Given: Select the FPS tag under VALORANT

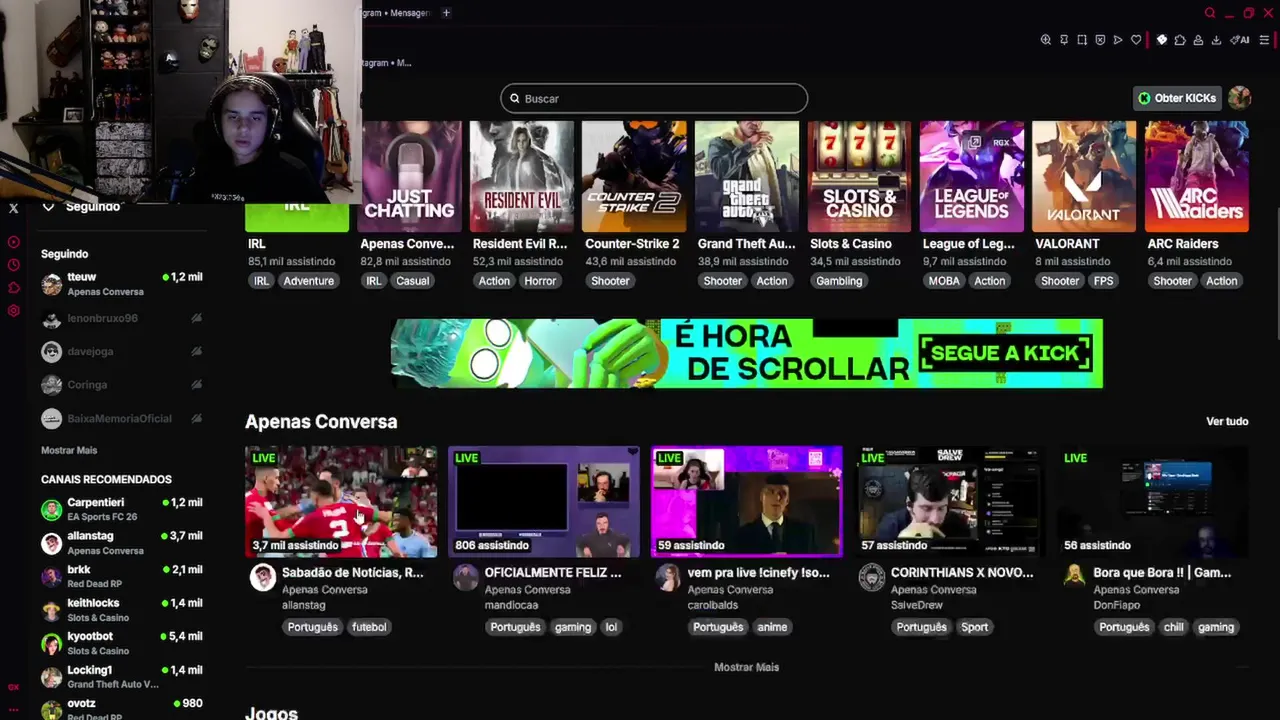Looking at the screenshot, I should (1103, 281).
